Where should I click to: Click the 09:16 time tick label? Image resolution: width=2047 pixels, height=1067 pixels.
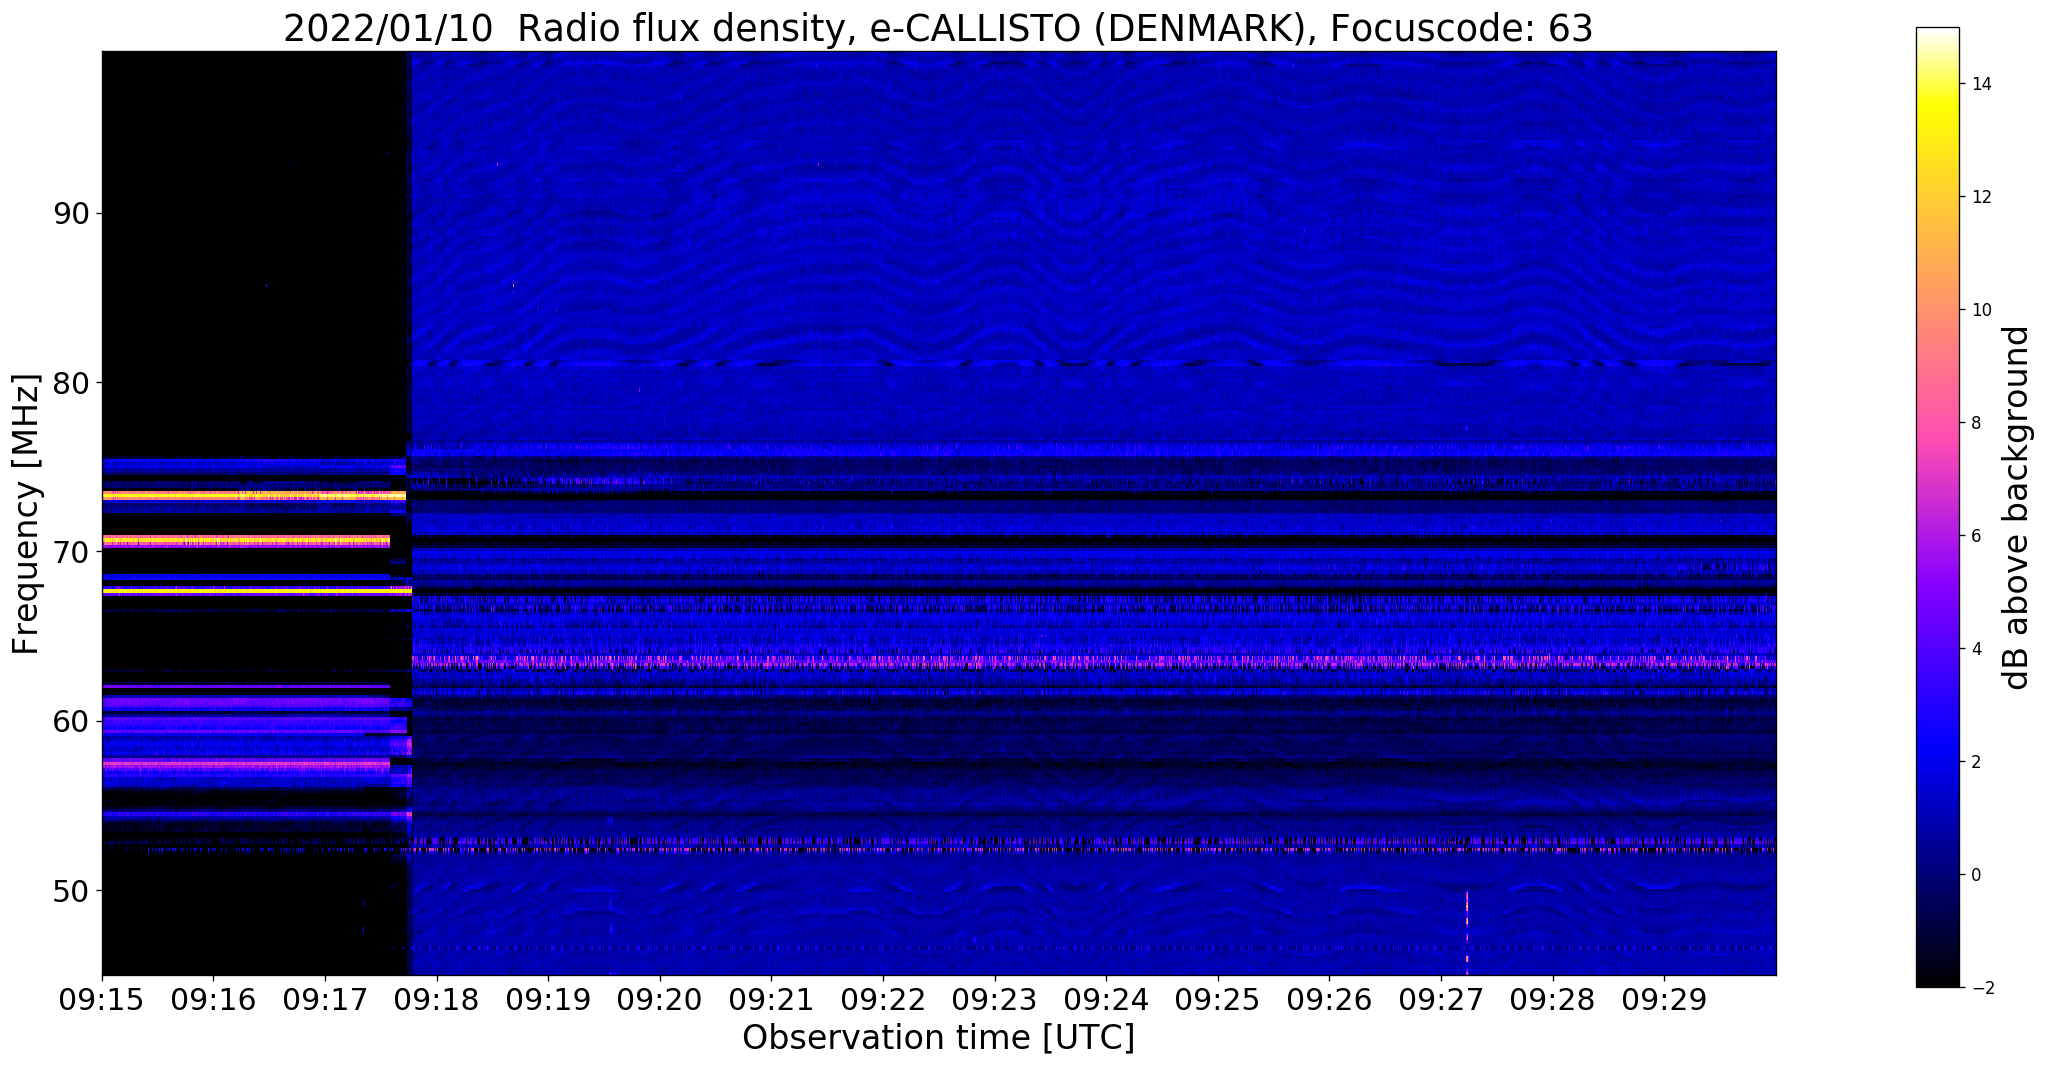click(x=213, y=1001)
